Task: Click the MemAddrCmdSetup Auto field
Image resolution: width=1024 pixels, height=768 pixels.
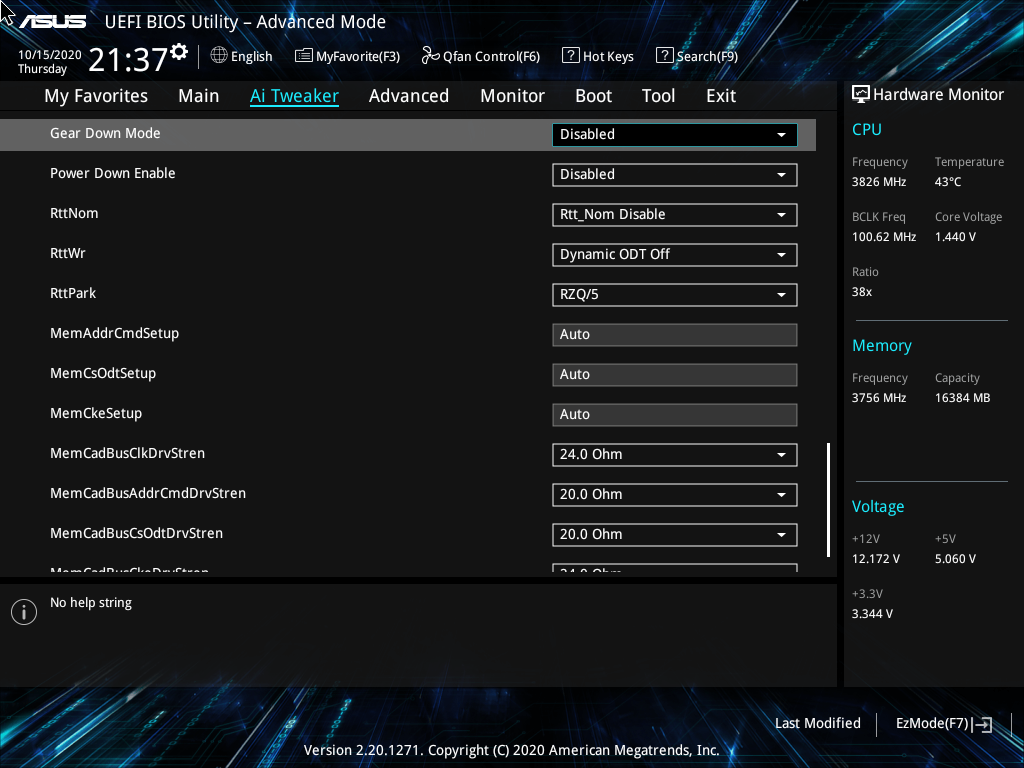Action: coord(675,334)
